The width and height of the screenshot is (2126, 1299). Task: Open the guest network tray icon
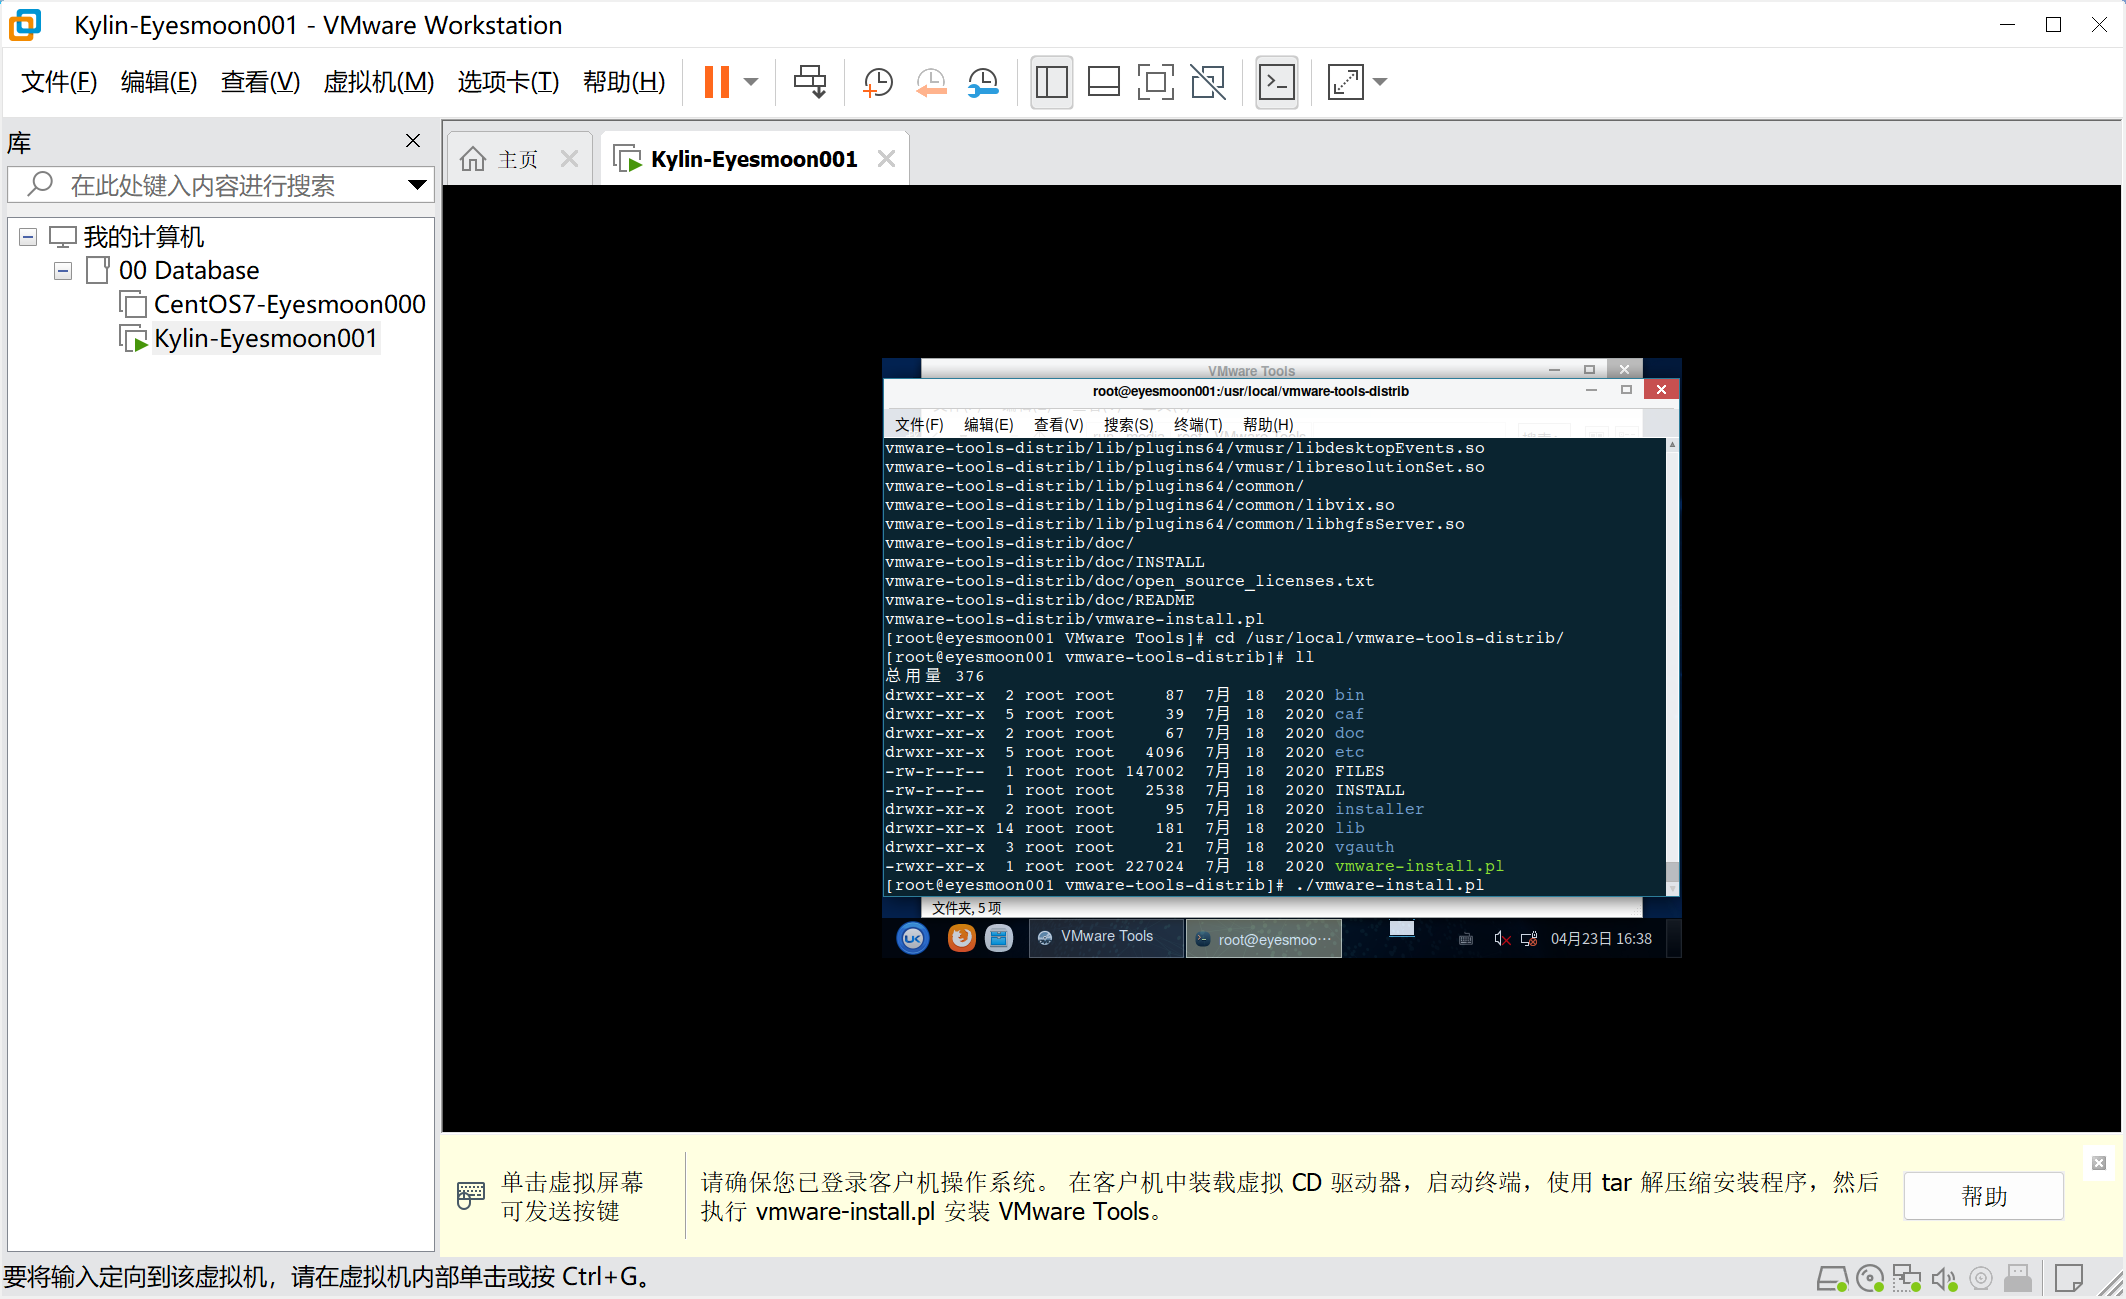pos(1529,939)
